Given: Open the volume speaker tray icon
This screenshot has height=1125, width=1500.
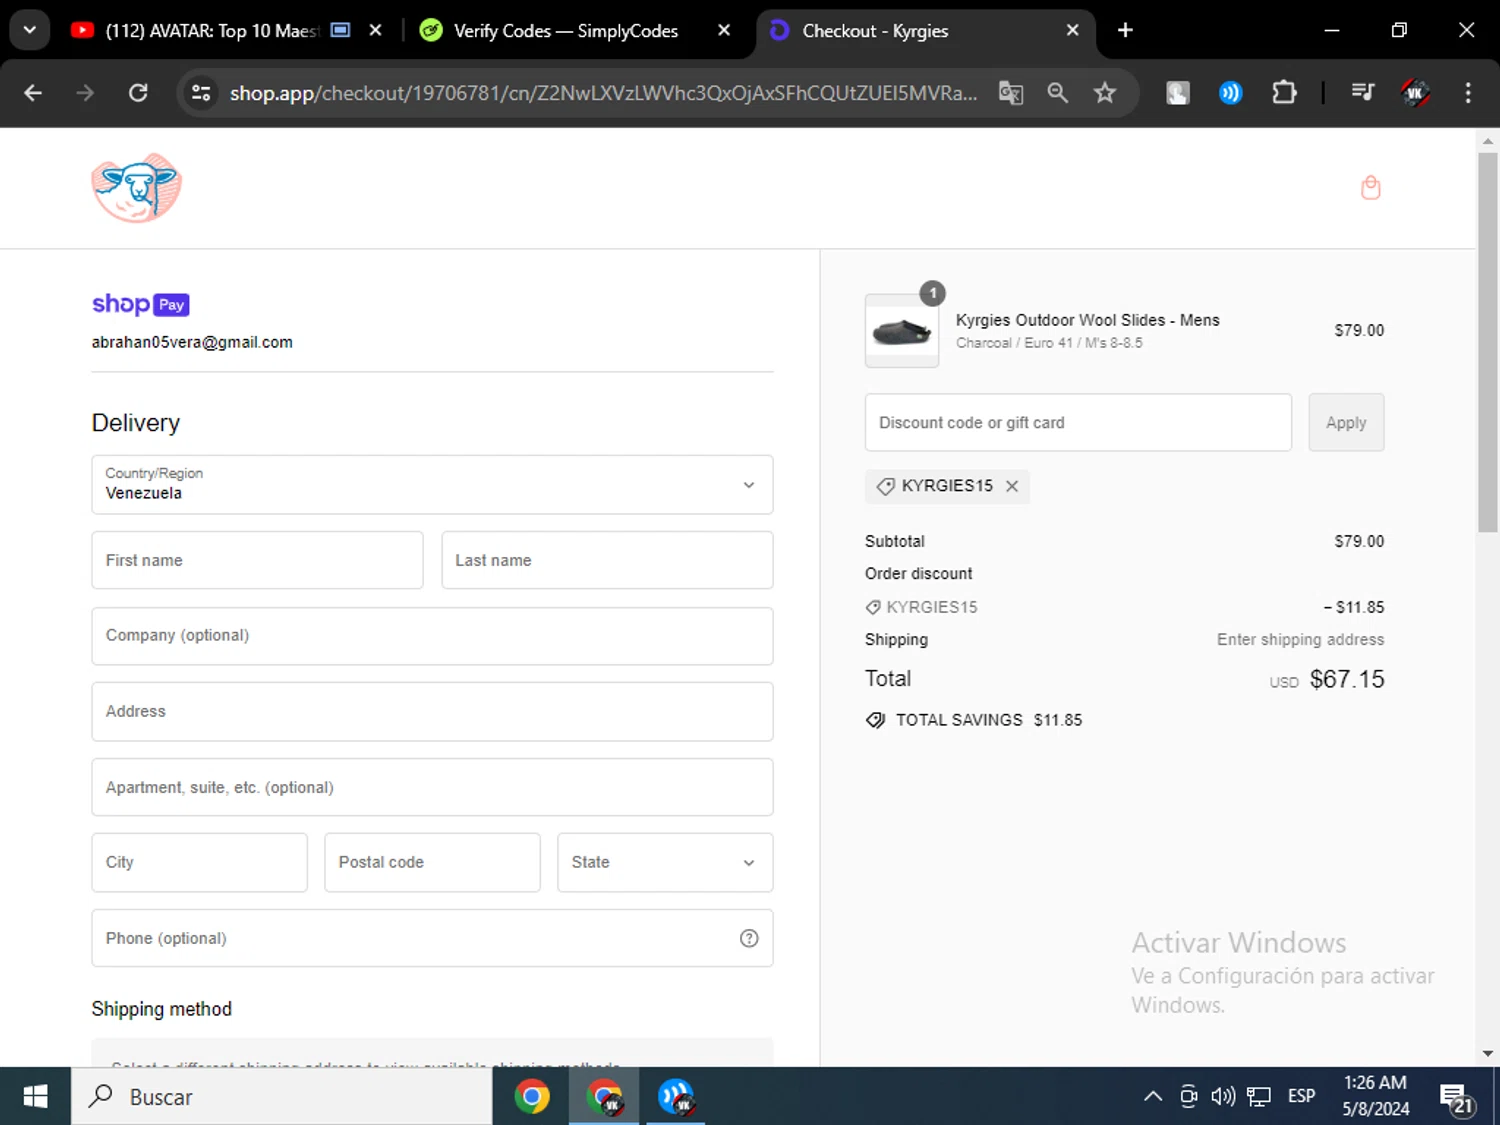Looking at the screenshot, I should (1223, 1096).
